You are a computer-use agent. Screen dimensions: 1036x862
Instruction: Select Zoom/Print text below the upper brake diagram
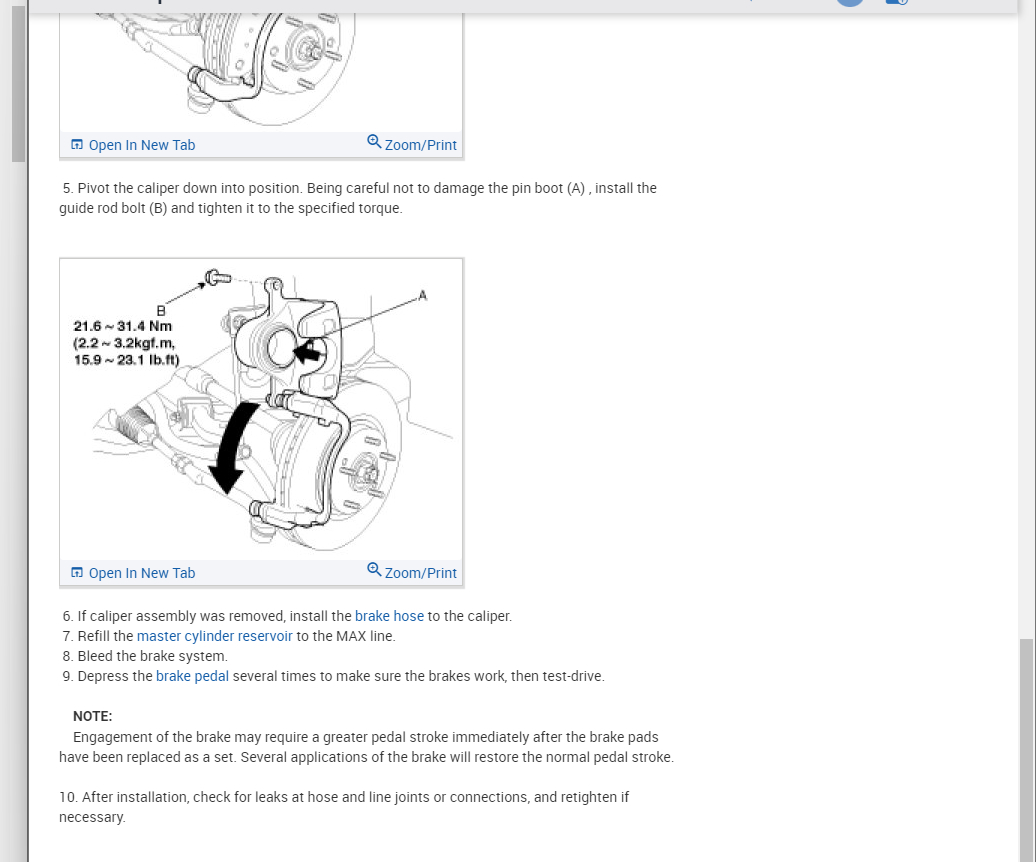pos(420,145)
